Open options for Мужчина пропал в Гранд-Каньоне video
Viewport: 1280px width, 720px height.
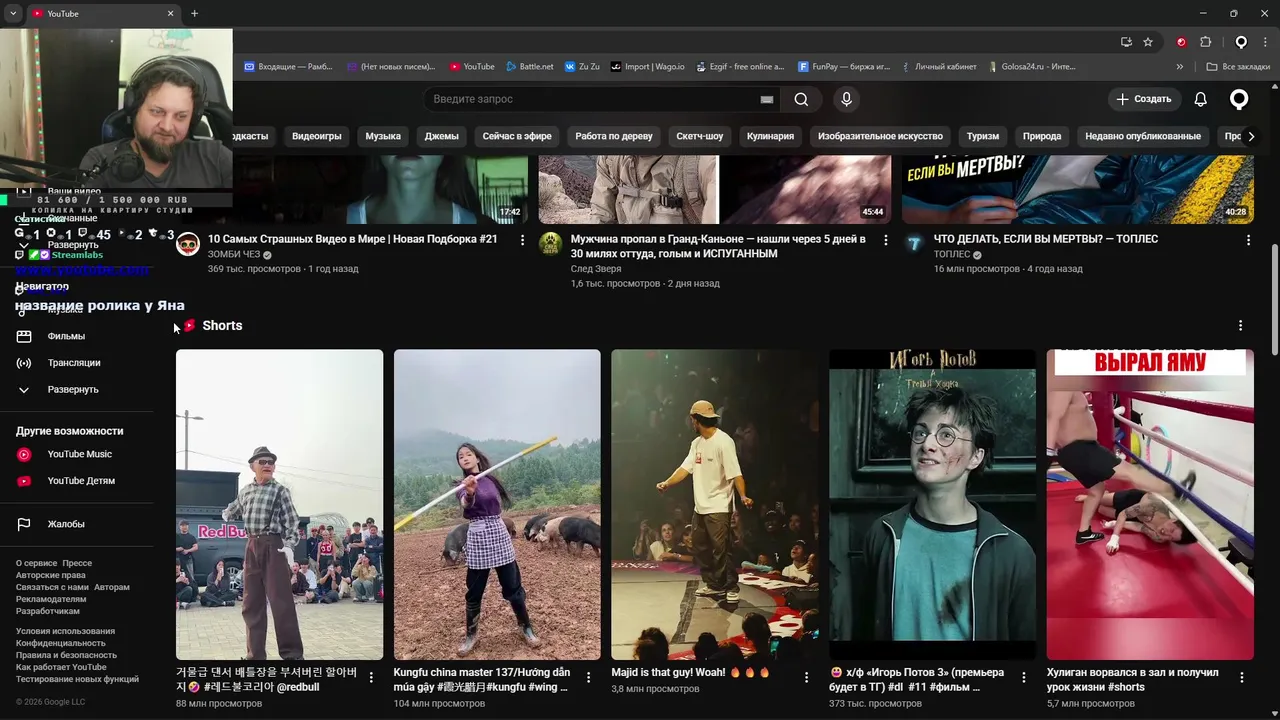(885, 240)
